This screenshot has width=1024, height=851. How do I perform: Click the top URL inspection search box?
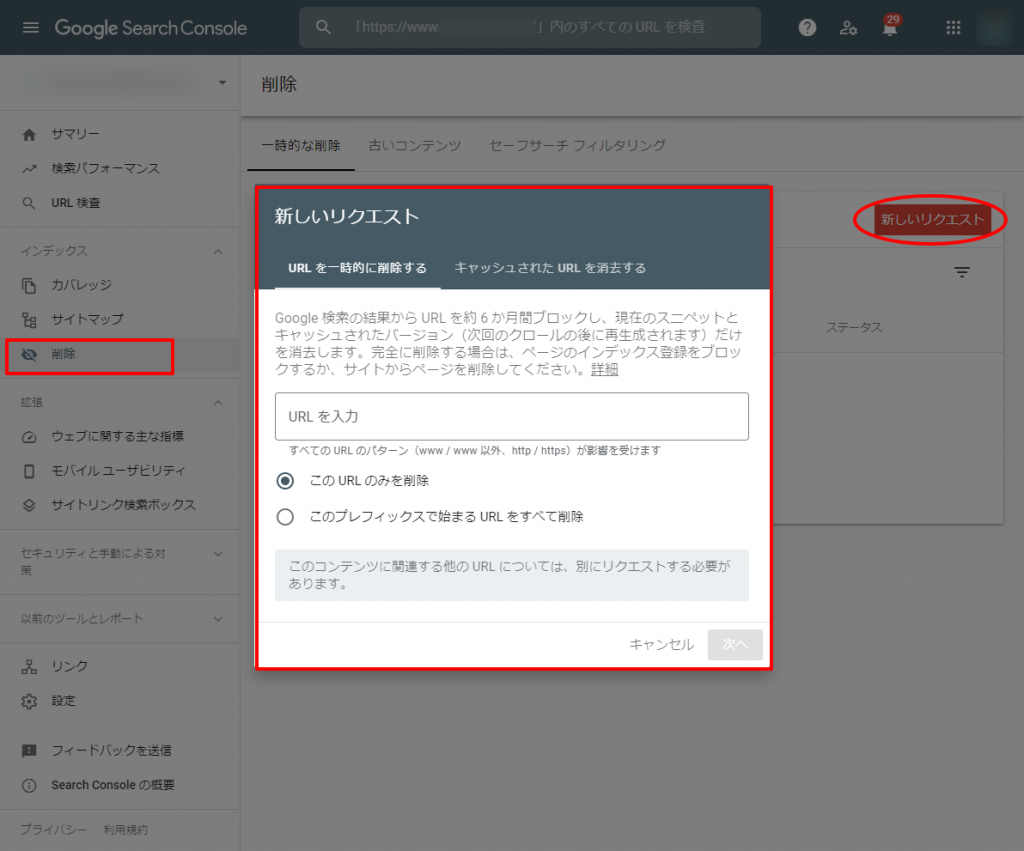(x=530, y=27)
